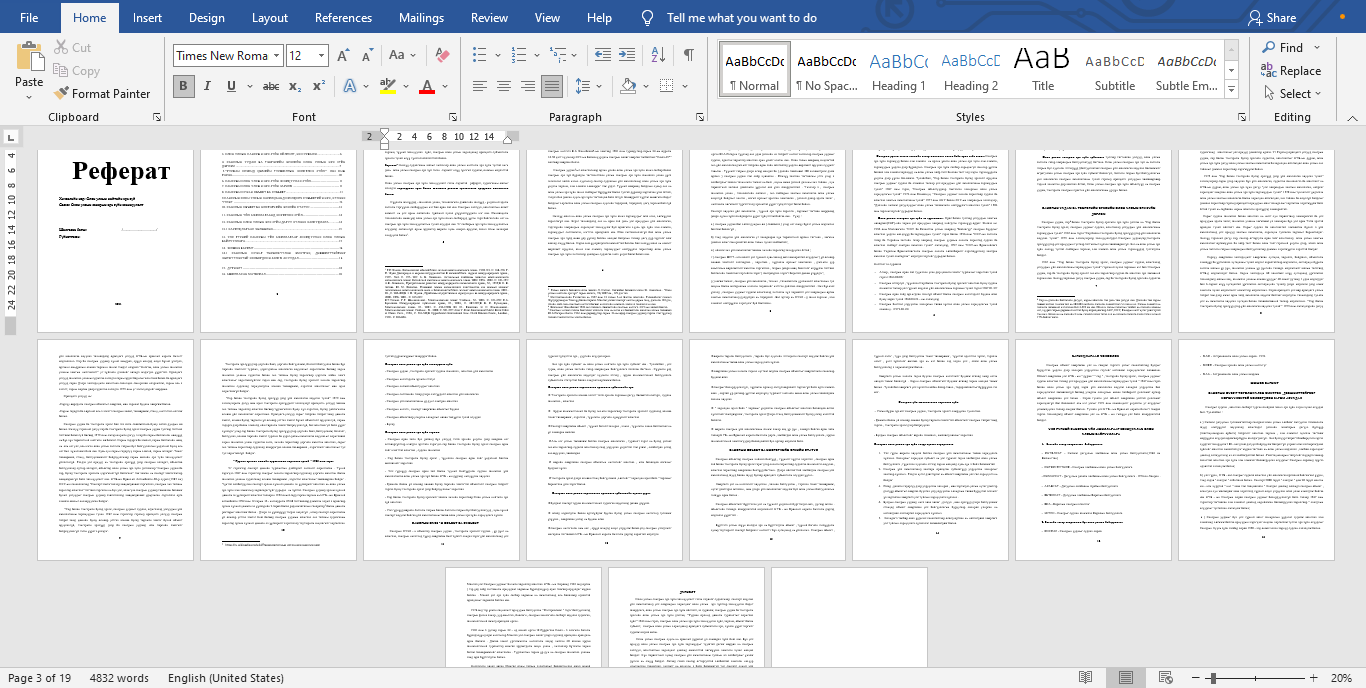
Task: Toggle Italic formatting
Action: [x=207, y=86]
